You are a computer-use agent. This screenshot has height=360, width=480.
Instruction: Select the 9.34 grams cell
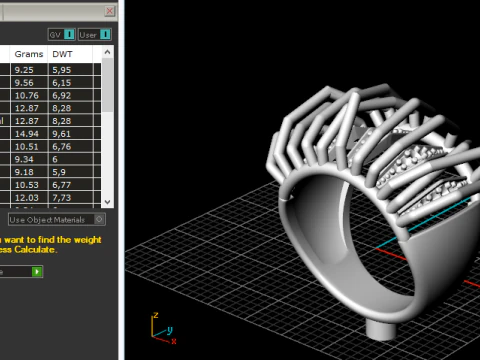coord(29,159)
